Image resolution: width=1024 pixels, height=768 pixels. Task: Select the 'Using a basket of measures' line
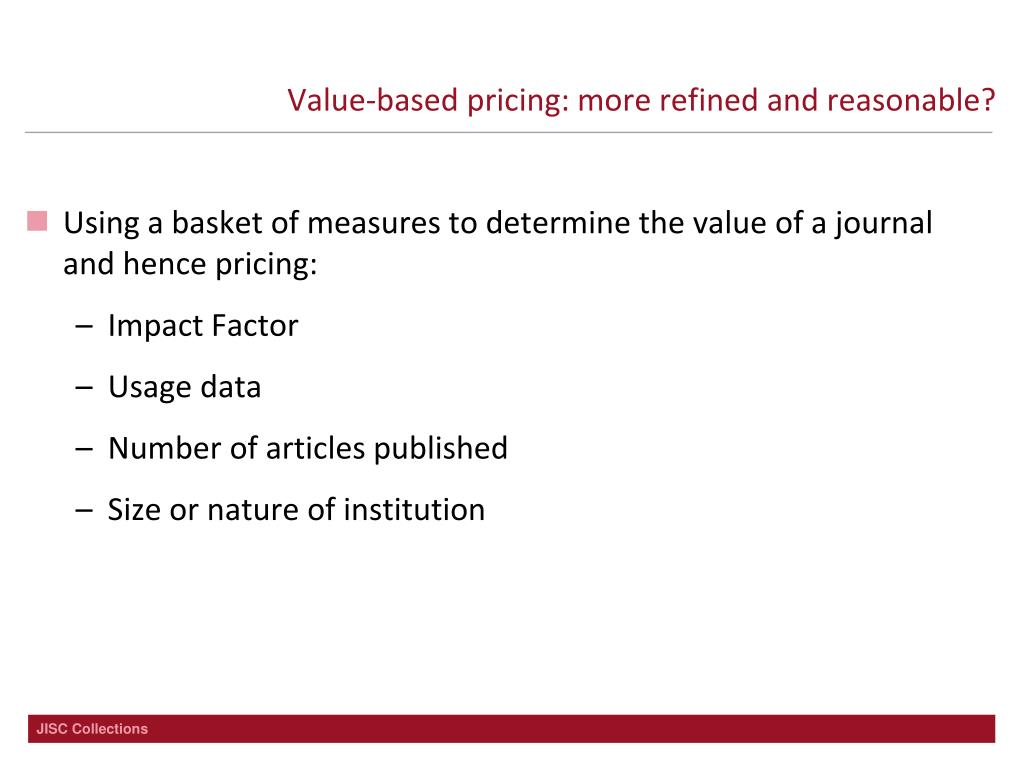point(498,223)
